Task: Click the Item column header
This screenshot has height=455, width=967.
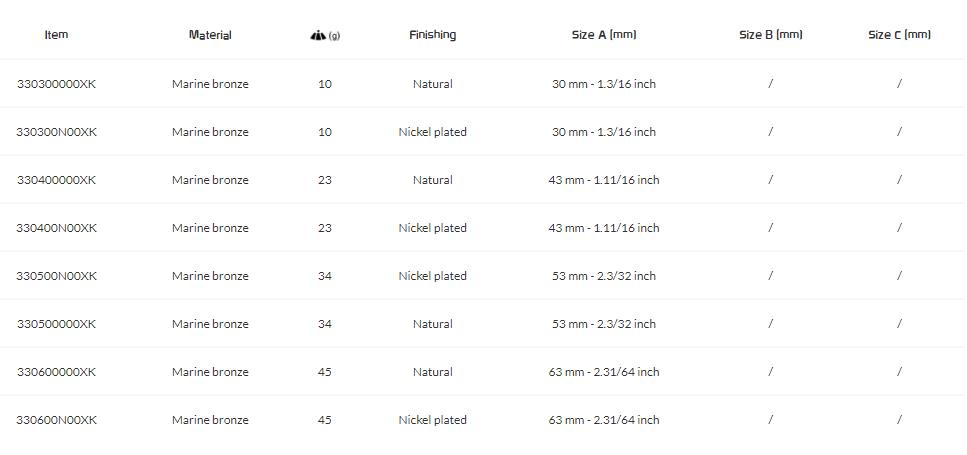Action: coord(56,35)
